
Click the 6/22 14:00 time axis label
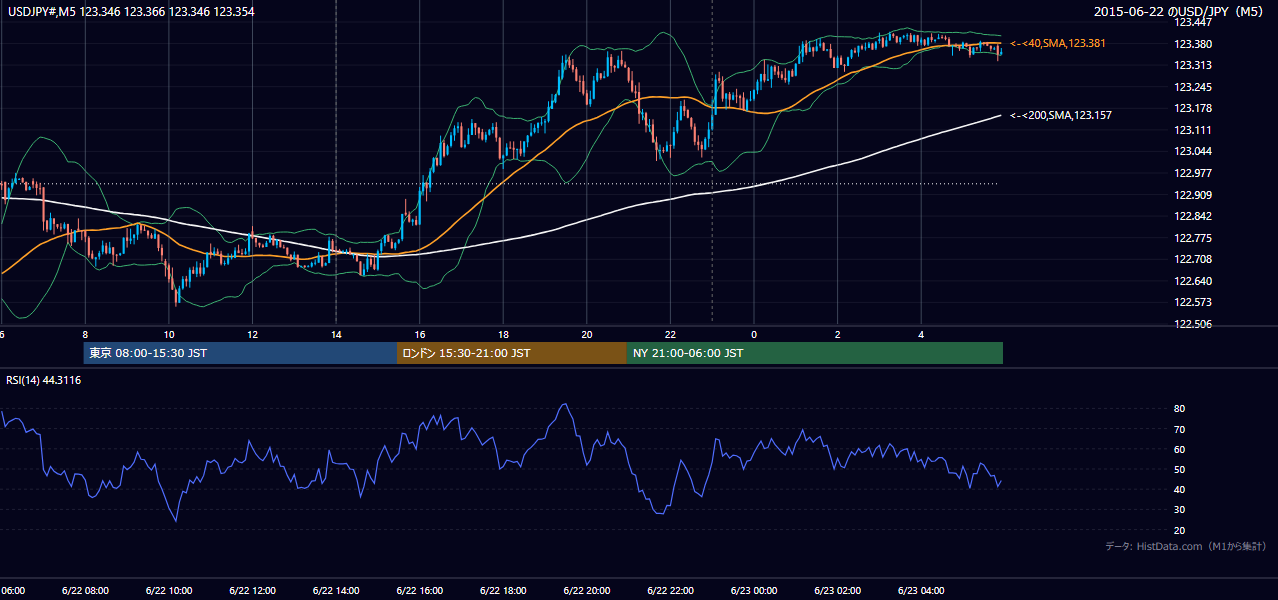[335, 591]
